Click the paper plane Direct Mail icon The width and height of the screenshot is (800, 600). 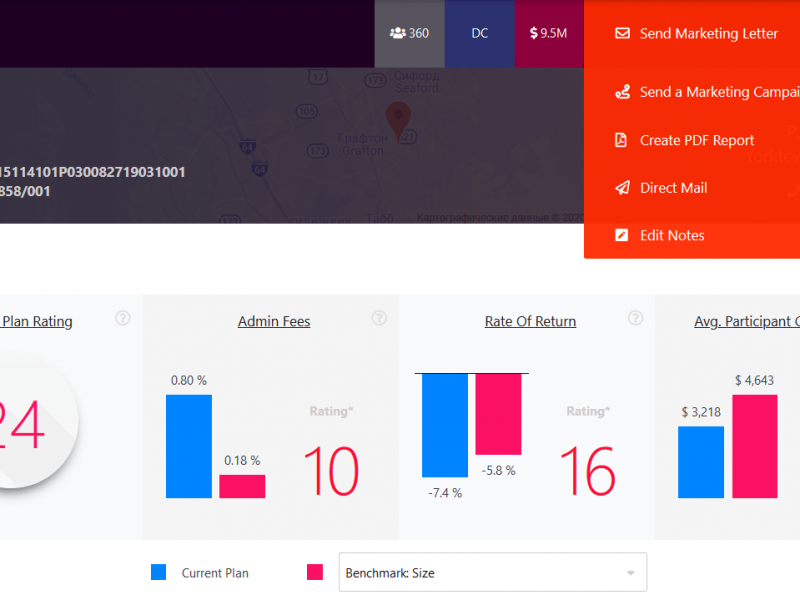tap(622, 188)
